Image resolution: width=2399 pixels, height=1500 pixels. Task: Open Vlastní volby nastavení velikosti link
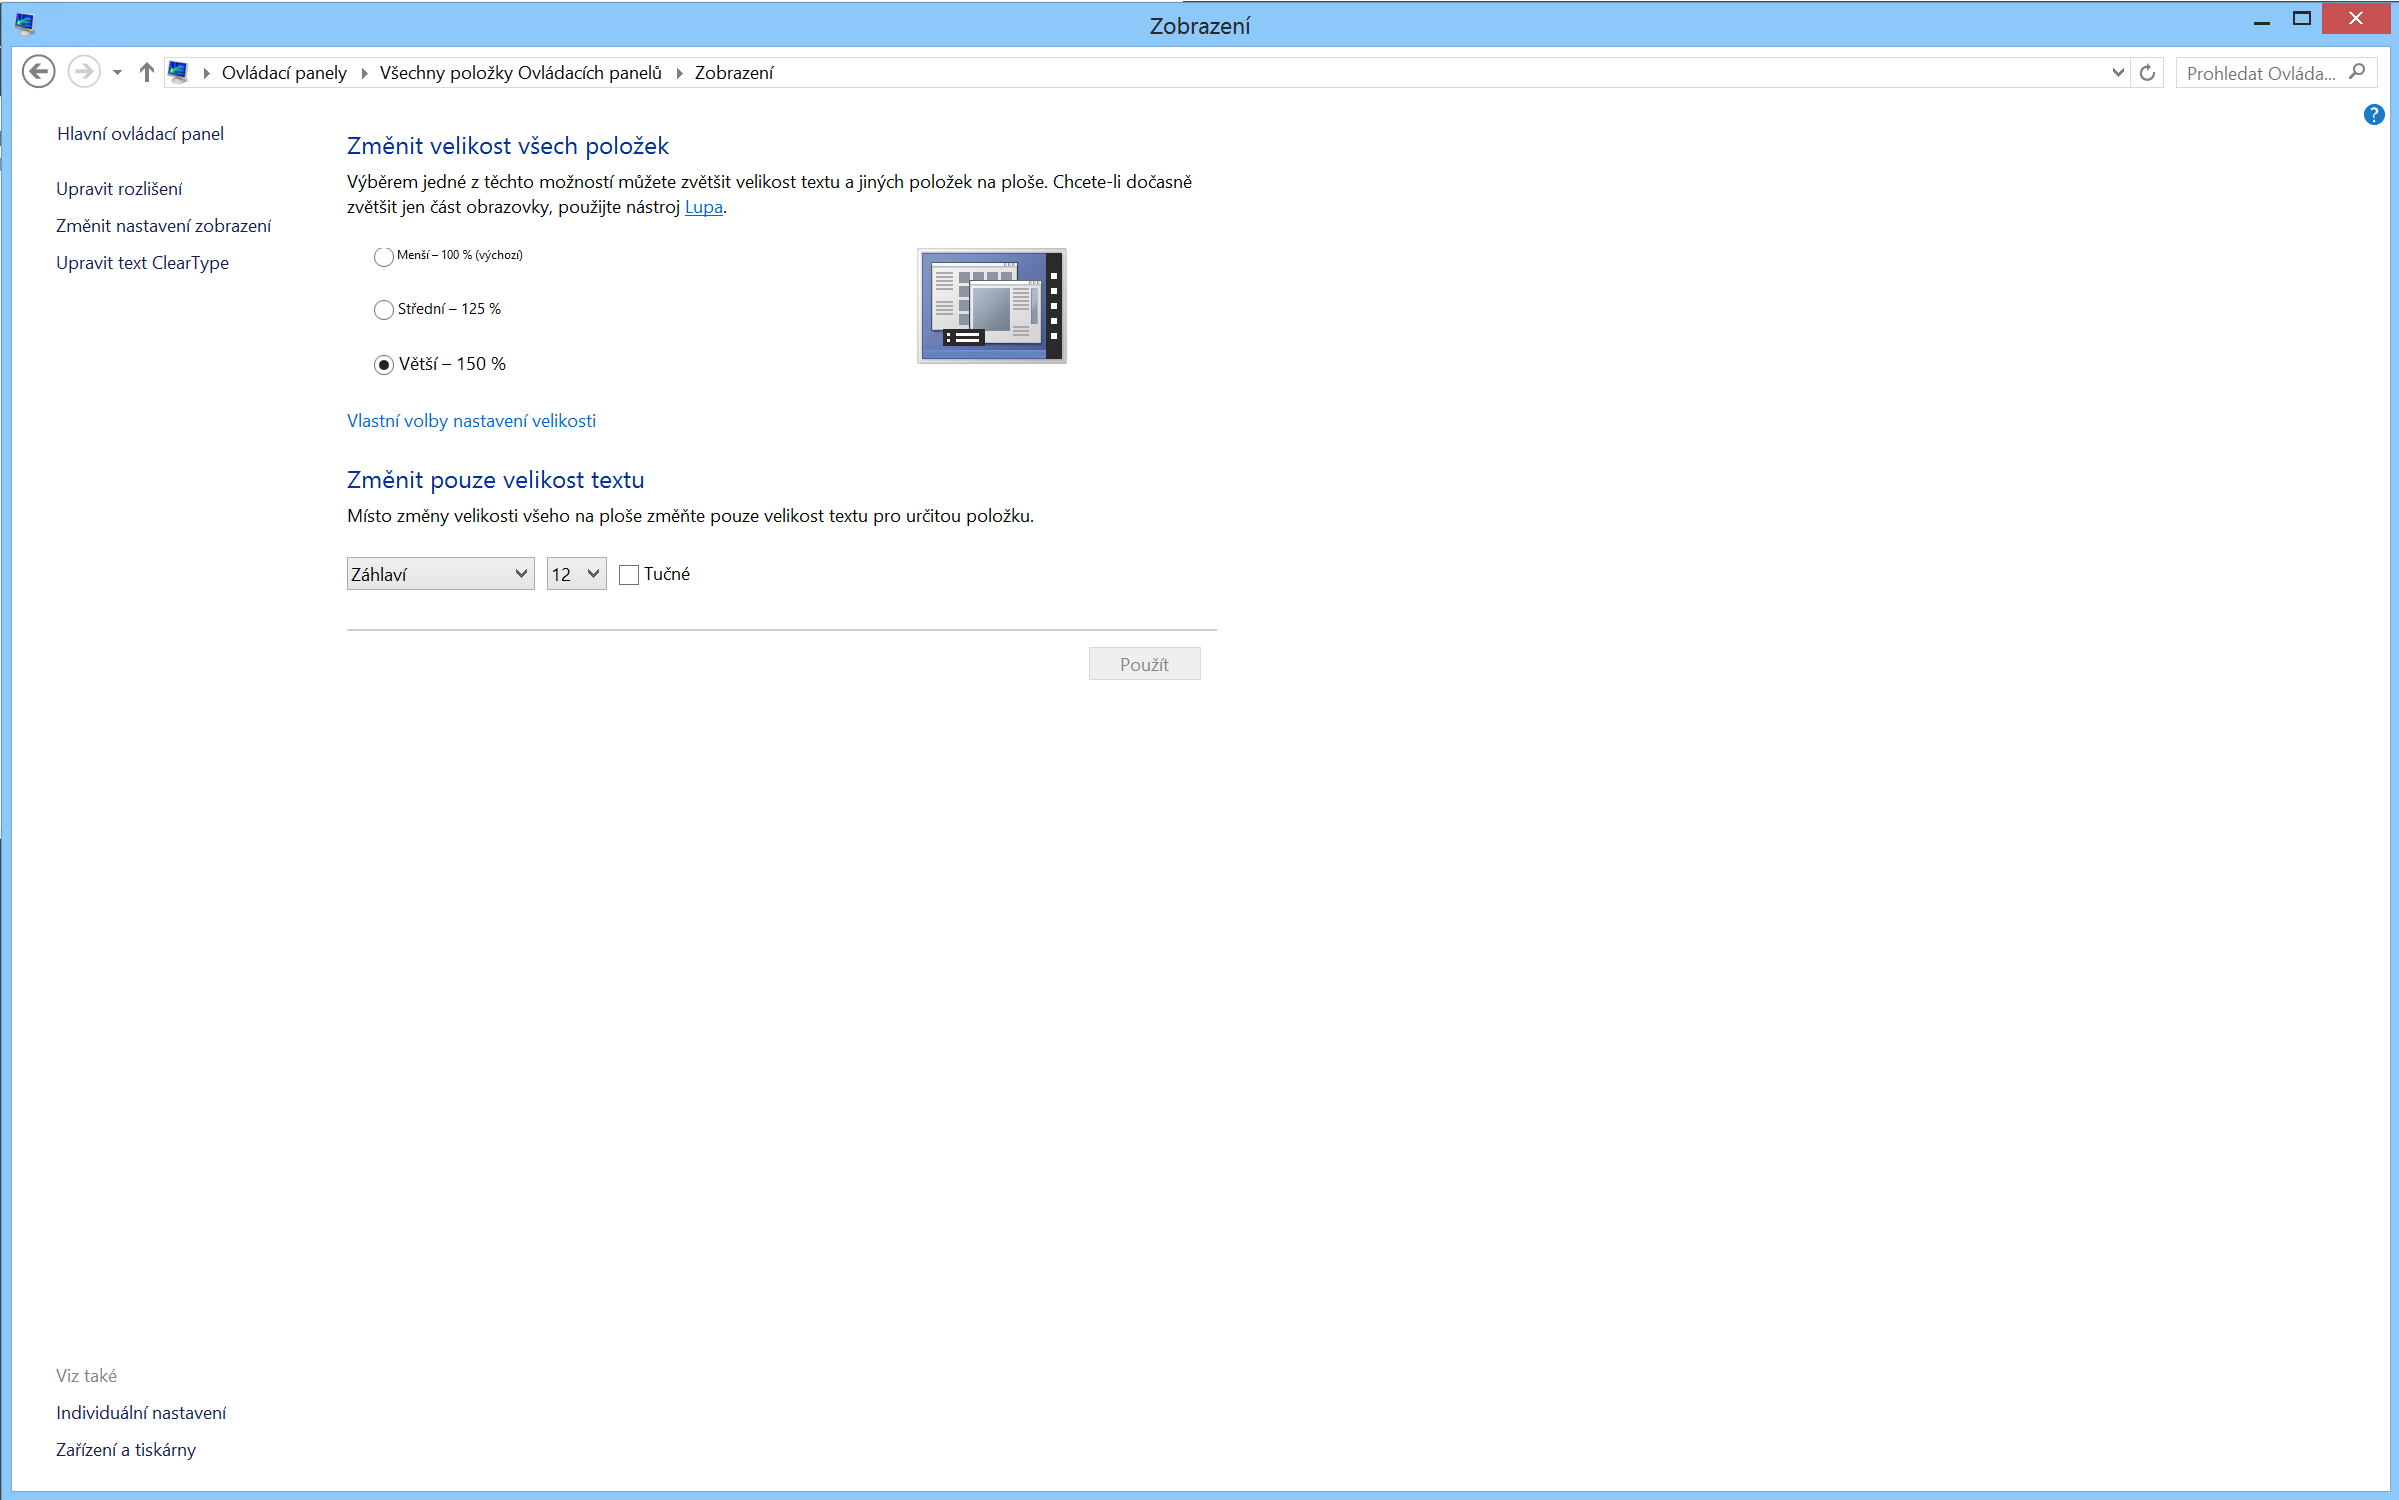point(471,421)
